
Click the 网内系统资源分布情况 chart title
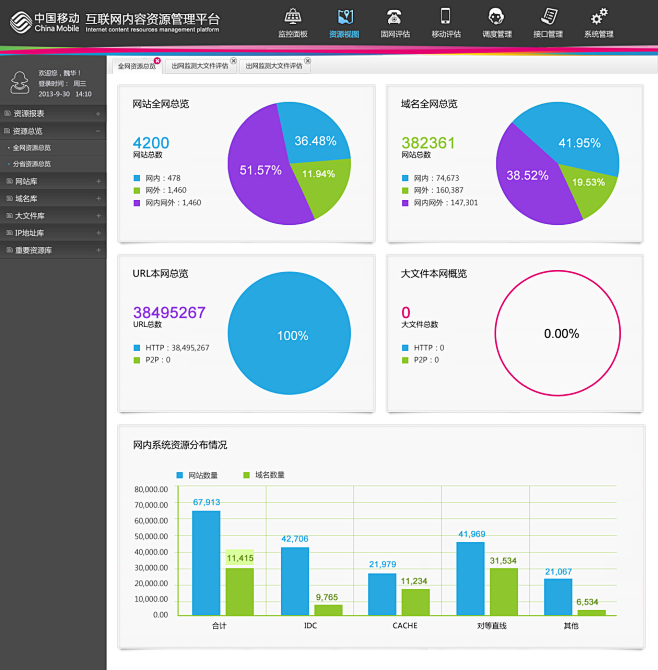180,445
